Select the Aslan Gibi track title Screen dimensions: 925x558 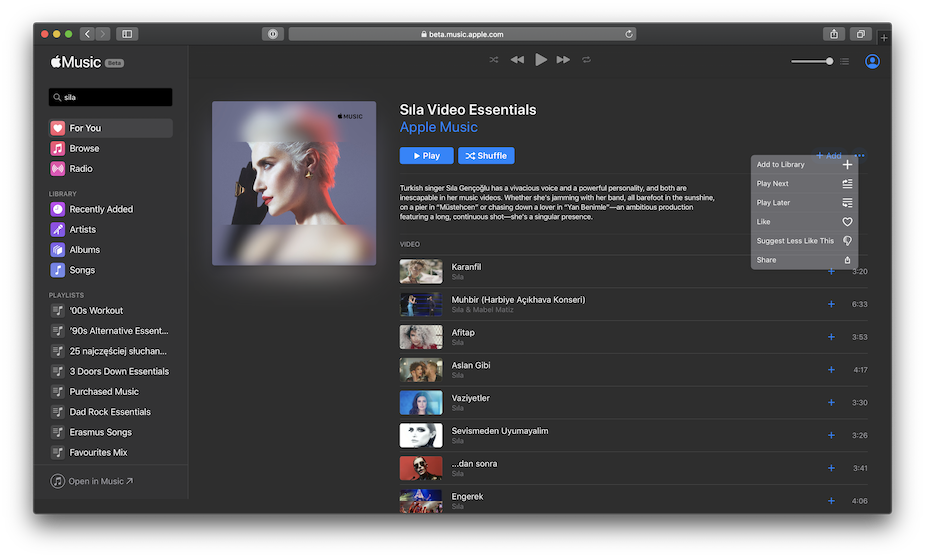click(x=471, y=365)
